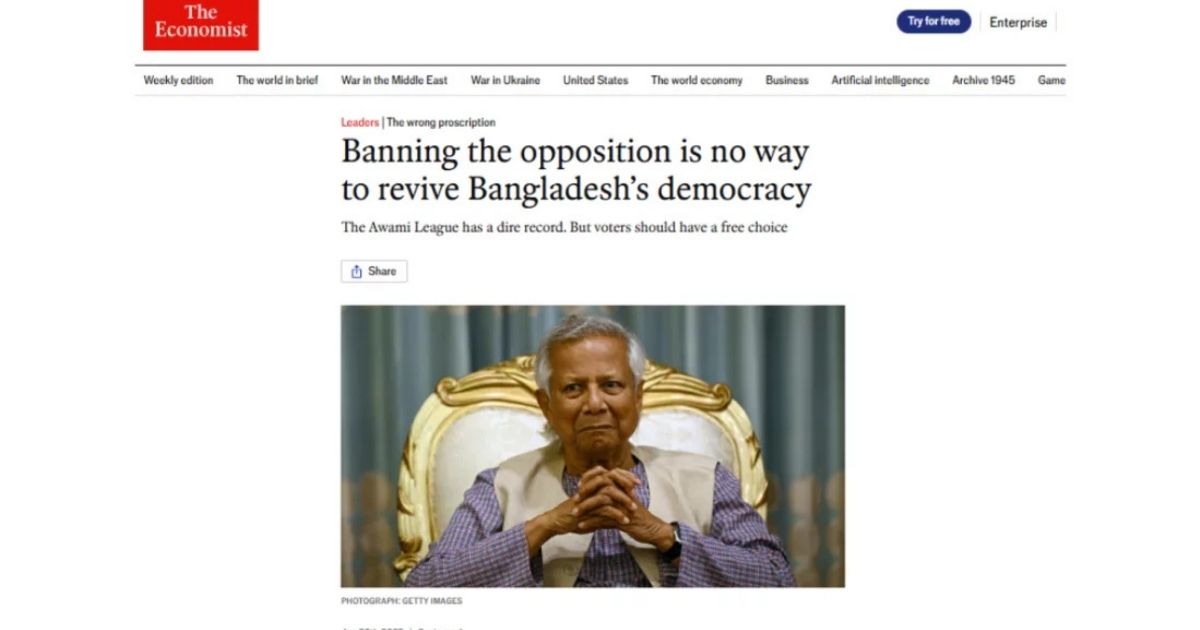
Task: Click the Try for free button
Action: (933, 22)
